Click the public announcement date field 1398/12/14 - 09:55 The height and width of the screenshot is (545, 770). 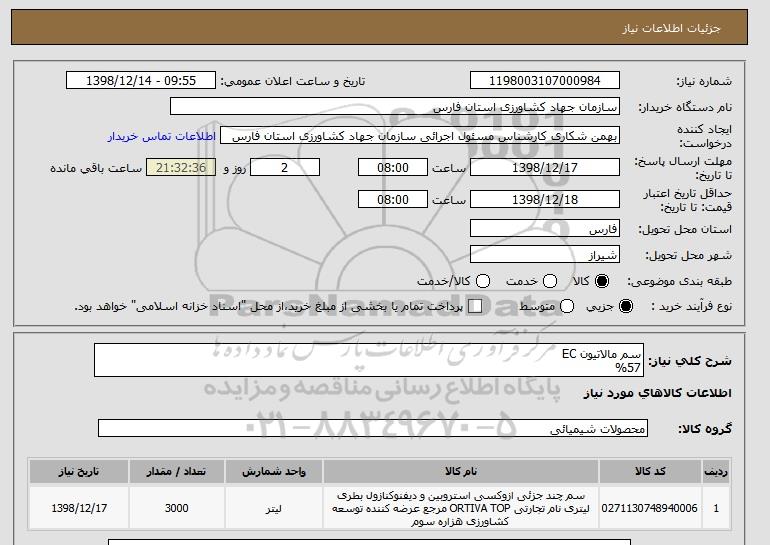tap(141, 81)
